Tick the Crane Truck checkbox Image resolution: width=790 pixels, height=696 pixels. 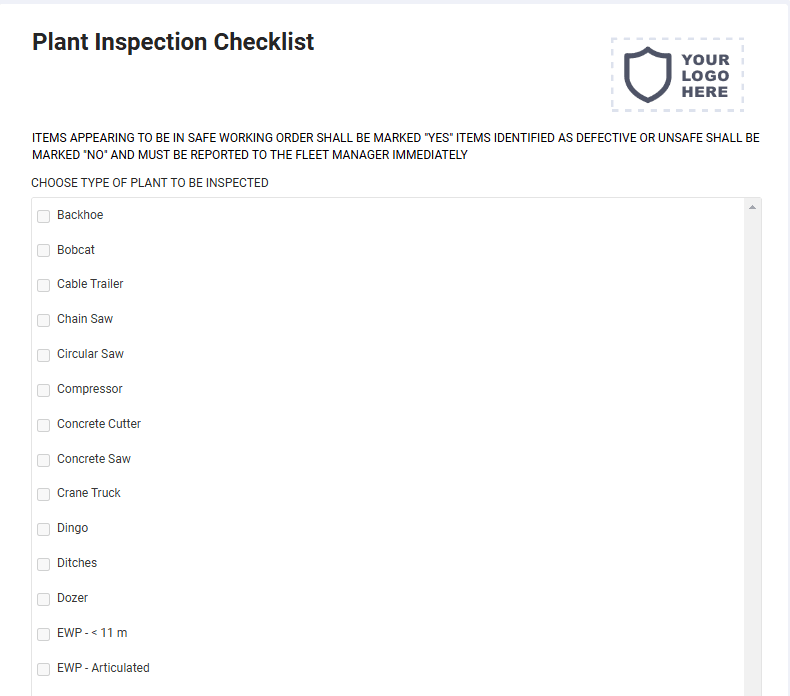(44, 494)
